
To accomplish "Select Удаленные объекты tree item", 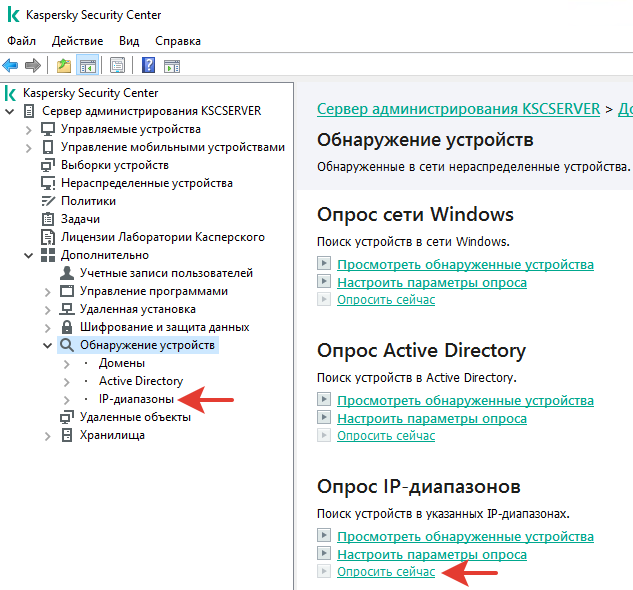I will (135, 417).
